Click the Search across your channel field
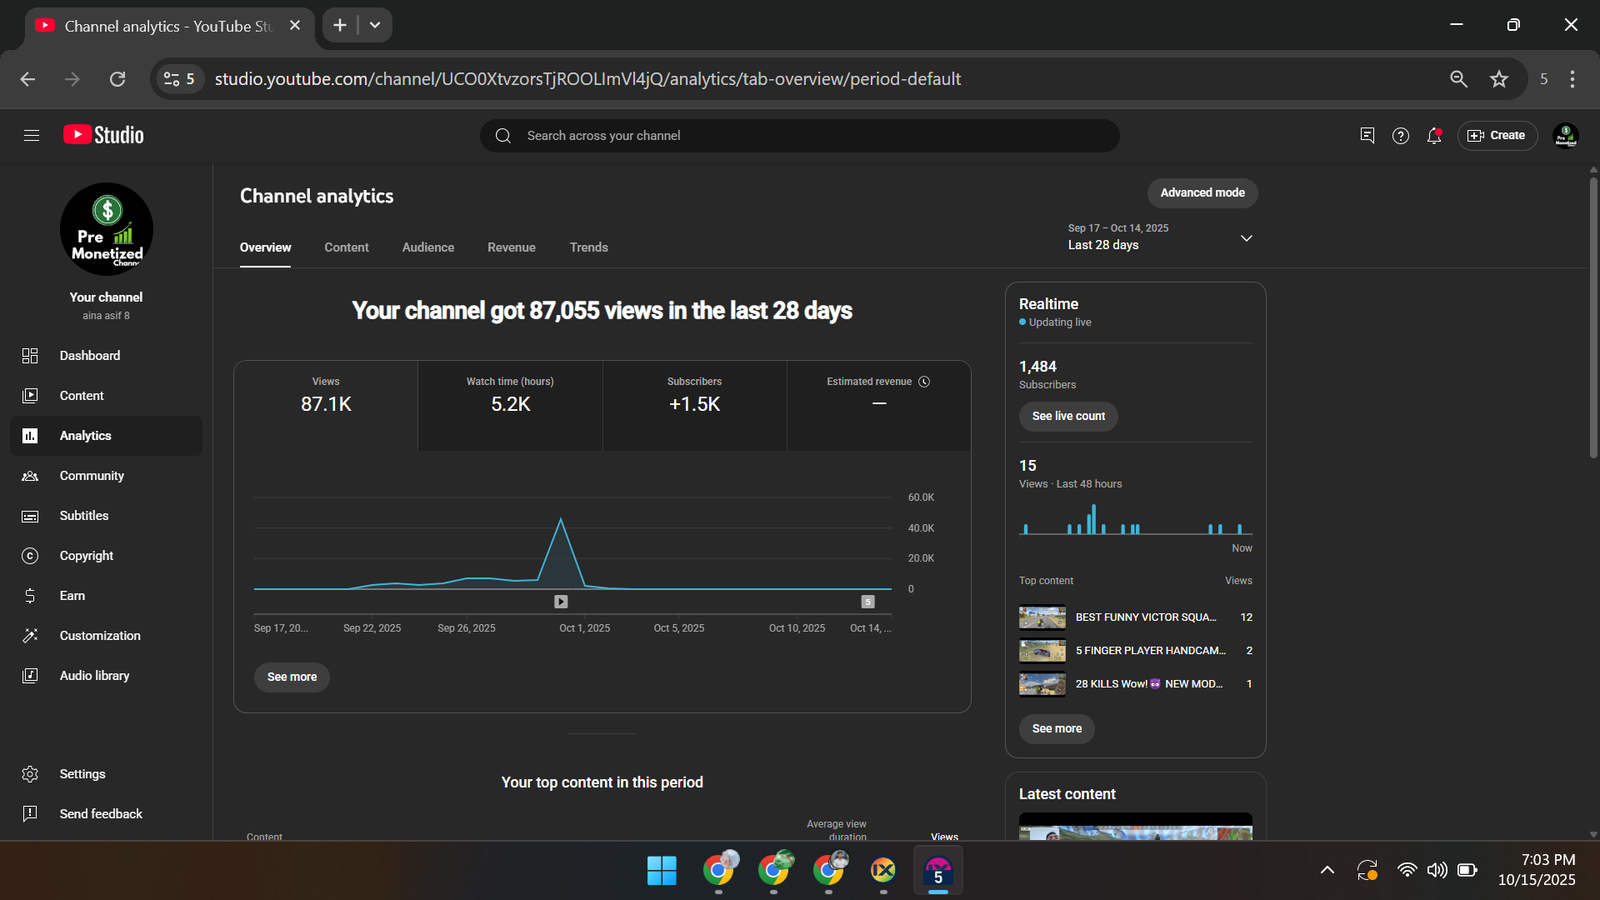Screen dimensions: 1600x900 click(800, 136)
